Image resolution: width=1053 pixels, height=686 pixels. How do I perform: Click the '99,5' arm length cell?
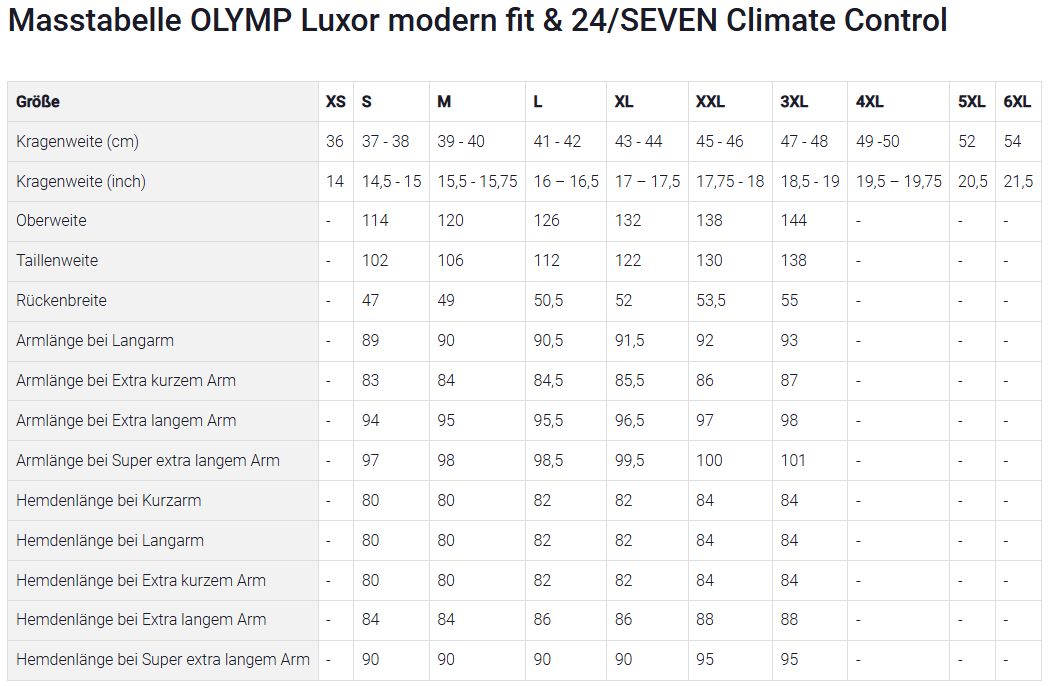click(x=629, y=461)
